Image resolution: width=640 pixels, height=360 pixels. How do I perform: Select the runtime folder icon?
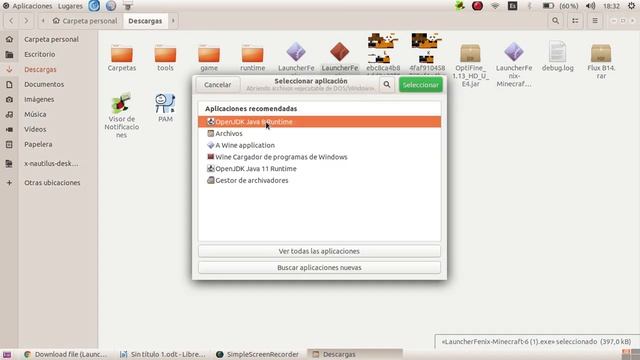pos(252,53)
